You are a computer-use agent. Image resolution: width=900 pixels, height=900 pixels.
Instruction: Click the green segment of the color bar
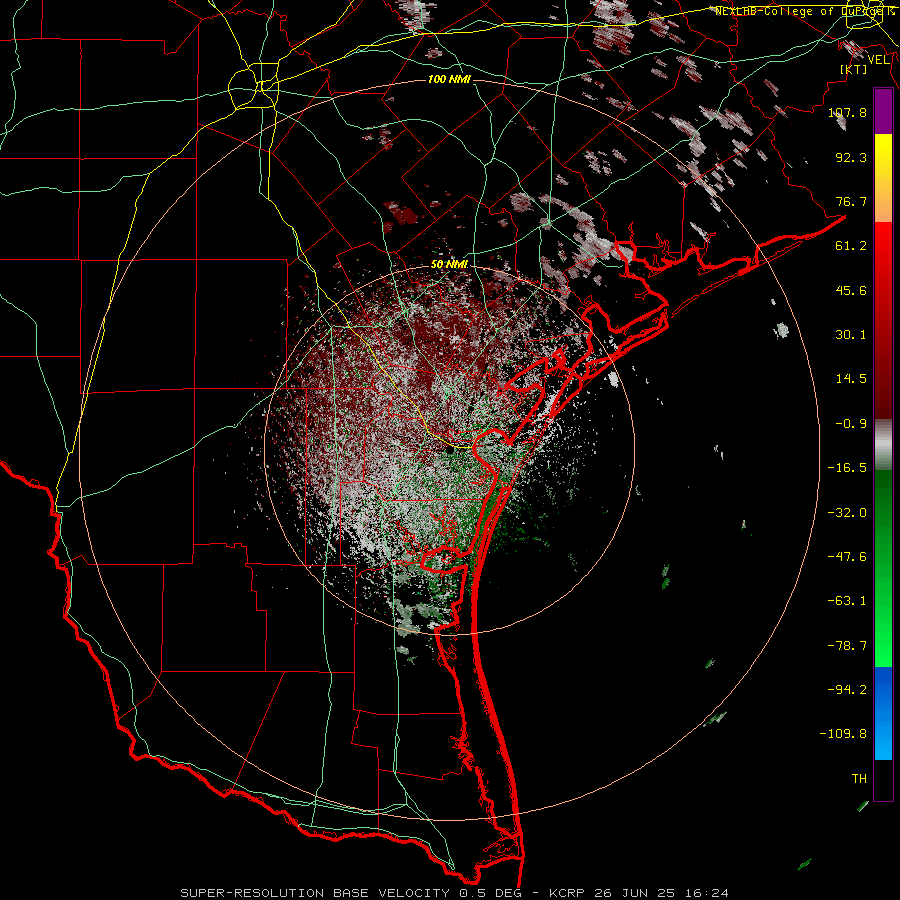(x=883, y=568)
